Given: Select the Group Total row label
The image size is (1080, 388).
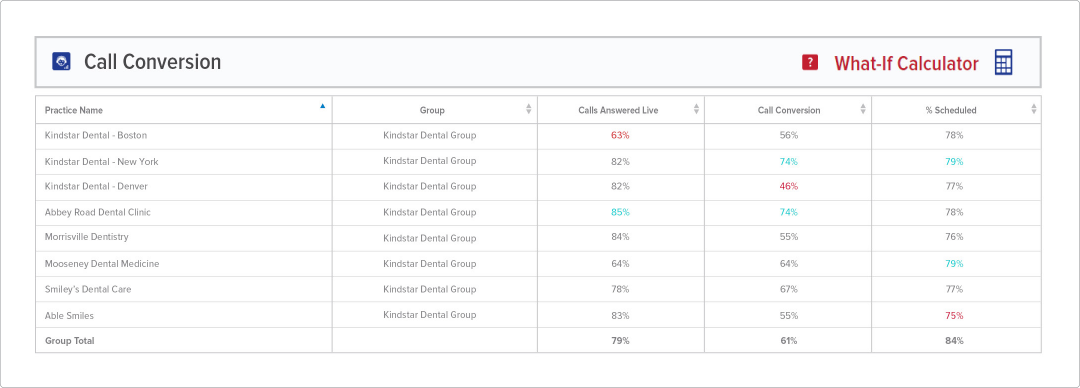Looking at the screenshot, I should pyautogui.click(x=70, y=340).
